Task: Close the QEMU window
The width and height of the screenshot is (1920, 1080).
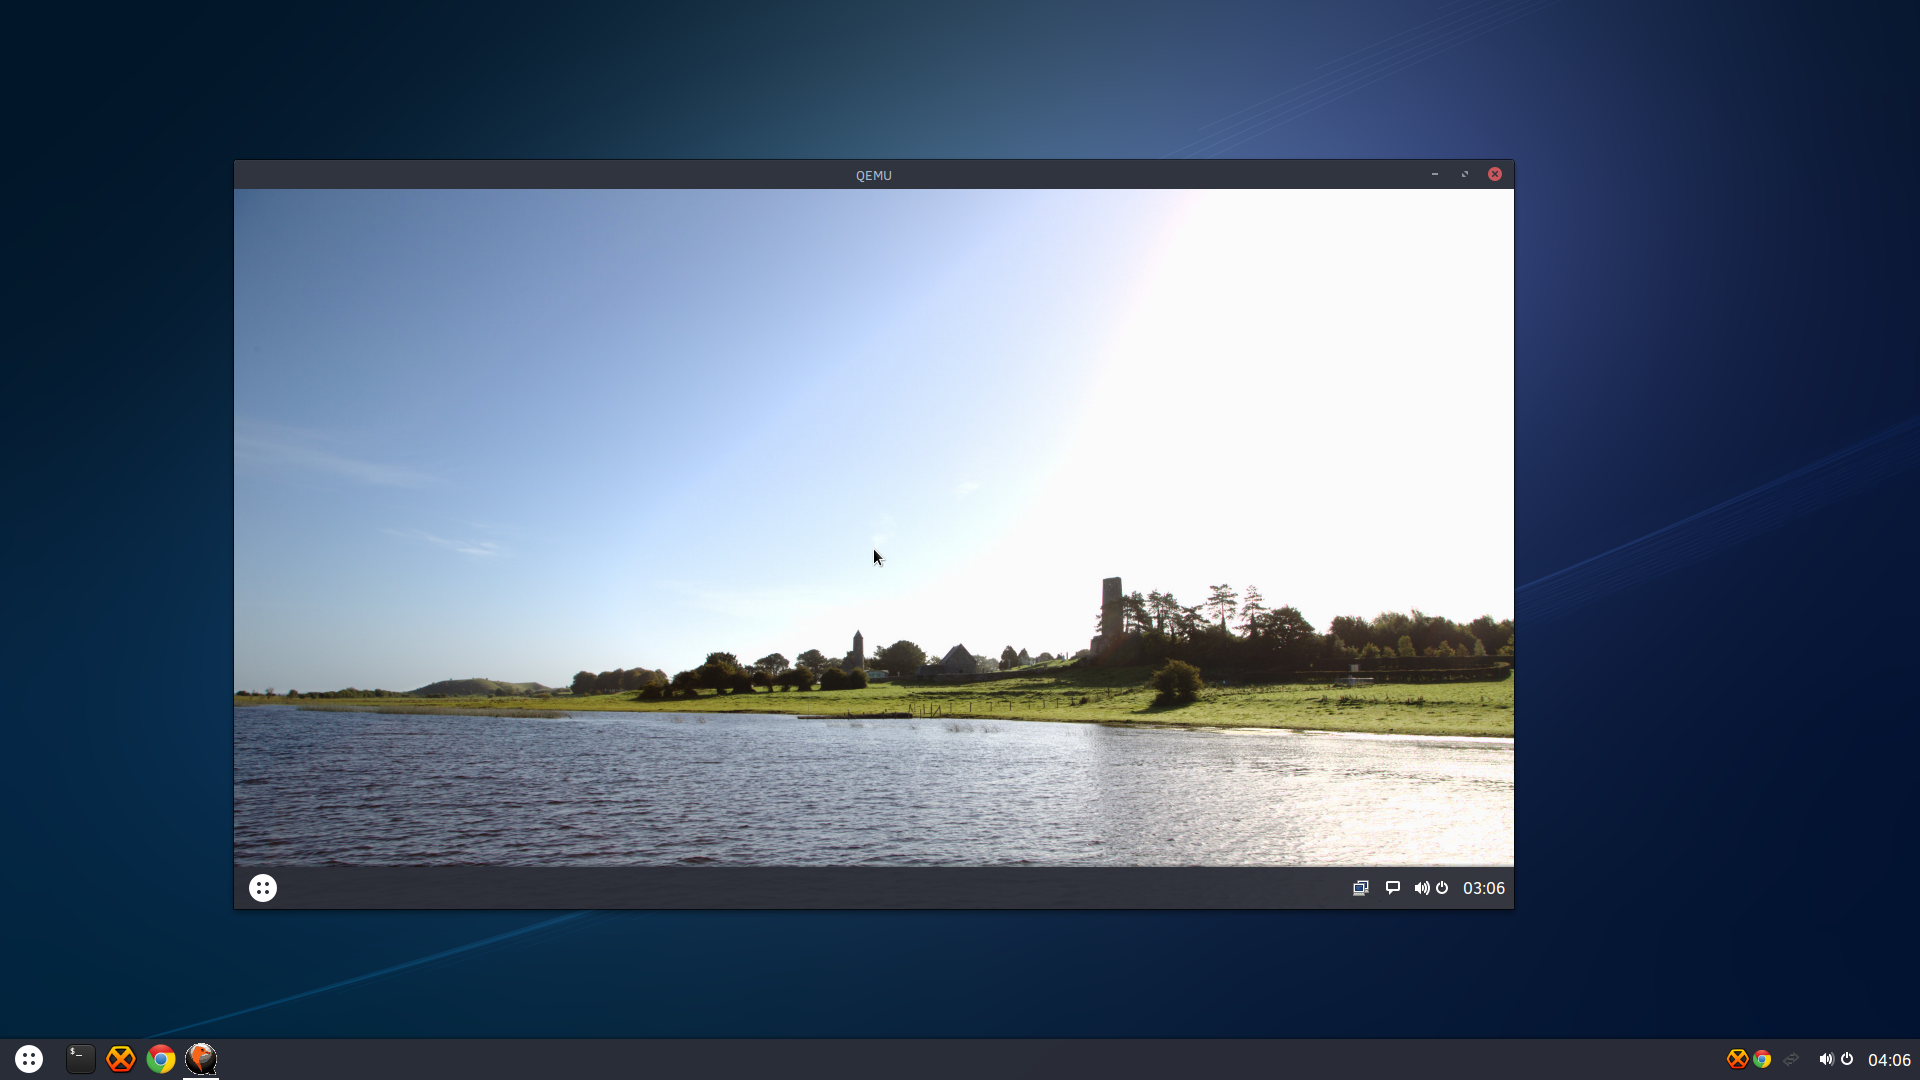Action: pyautogui.click(x=1495, y=174)
